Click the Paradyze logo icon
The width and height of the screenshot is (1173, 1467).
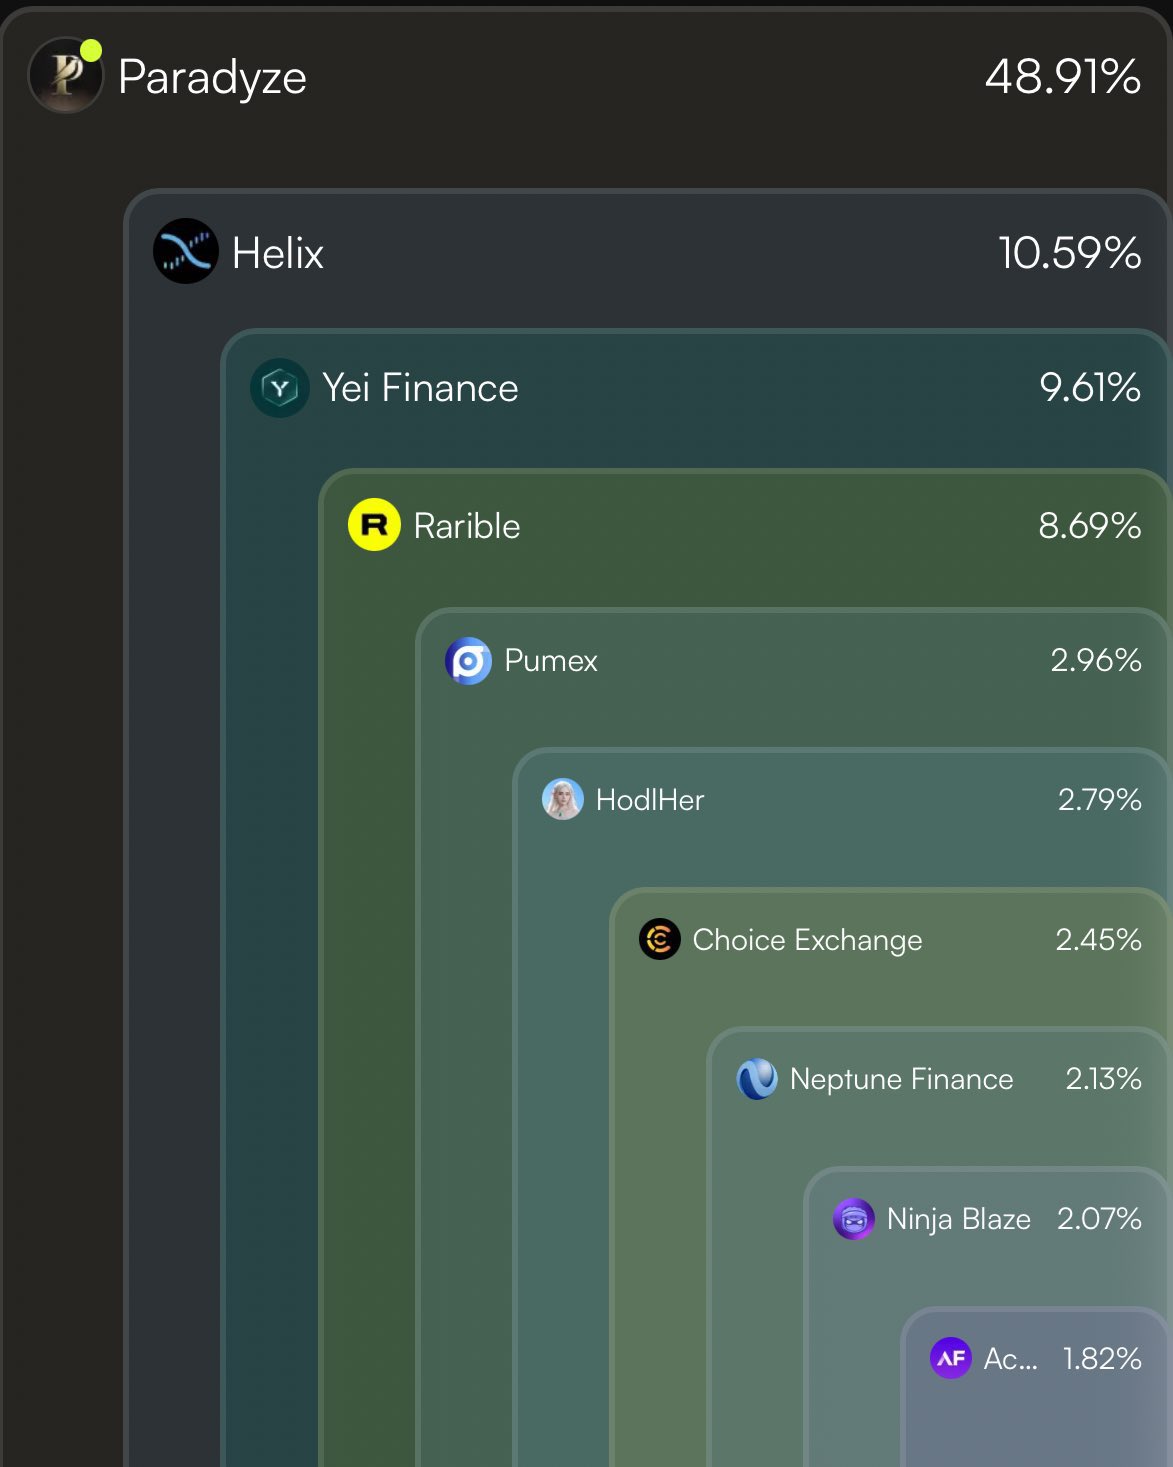[65, 76]
